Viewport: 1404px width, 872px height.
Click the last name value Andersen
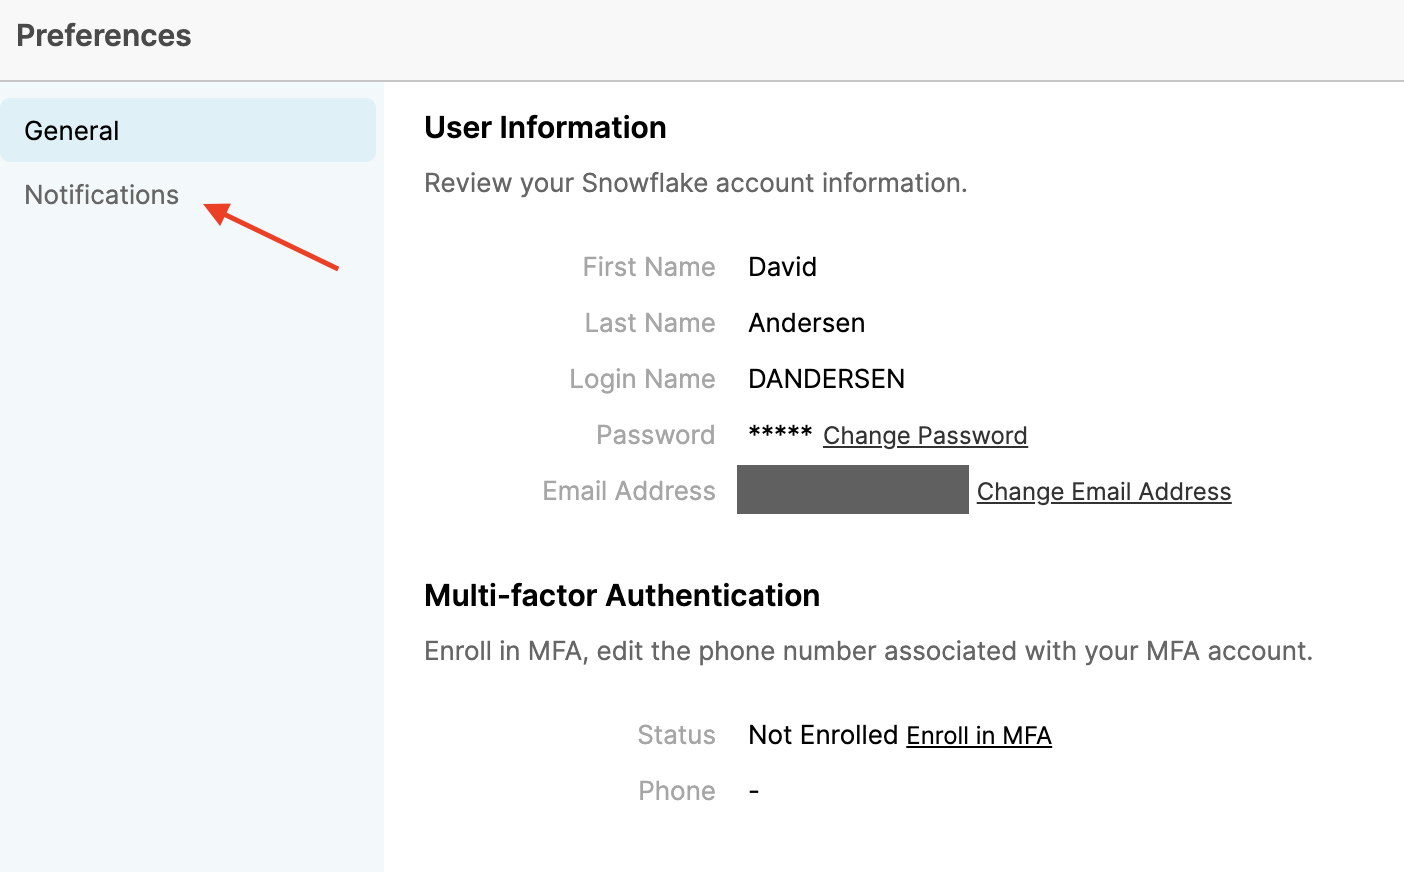point(806,323)
